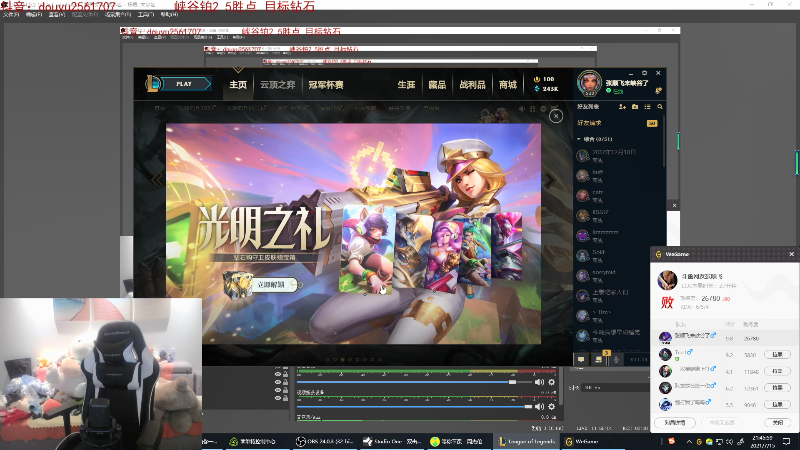
Task: Select friend 上单吧家人们
Action: [x=618, y=295]
